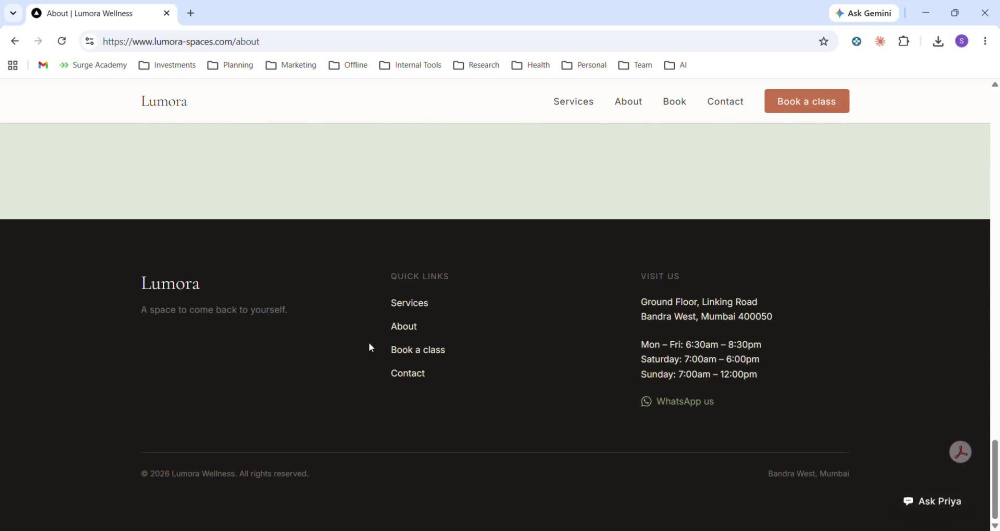Click 'Sunday: 7:00am – 12:00pm' hours text
1000x531 pixels.
699,375
